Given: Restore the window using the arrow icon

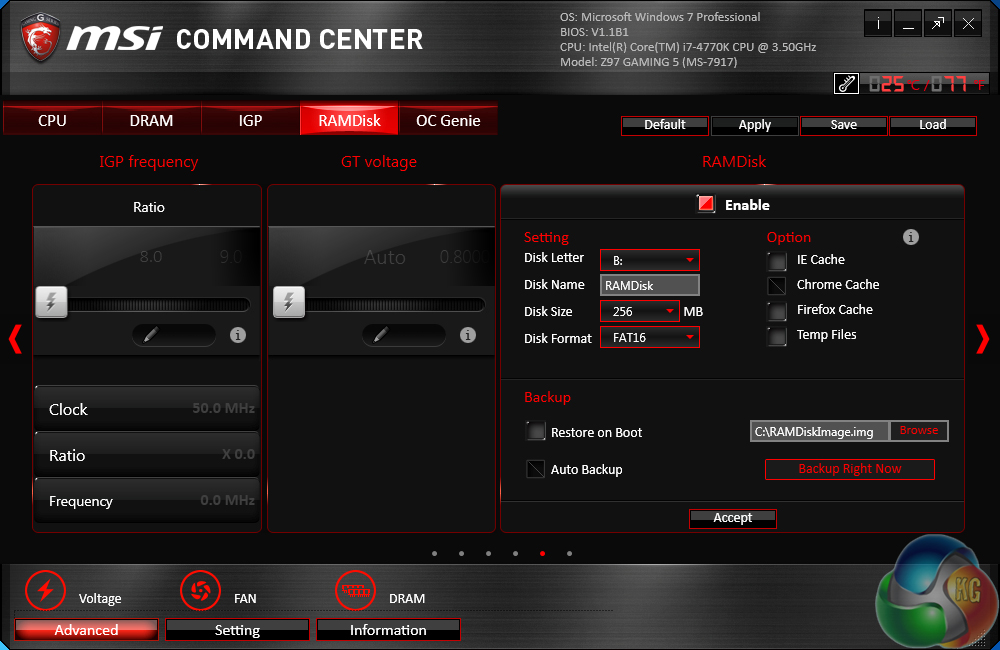Looking at the screenshot, I should click(x=938, y=24).
